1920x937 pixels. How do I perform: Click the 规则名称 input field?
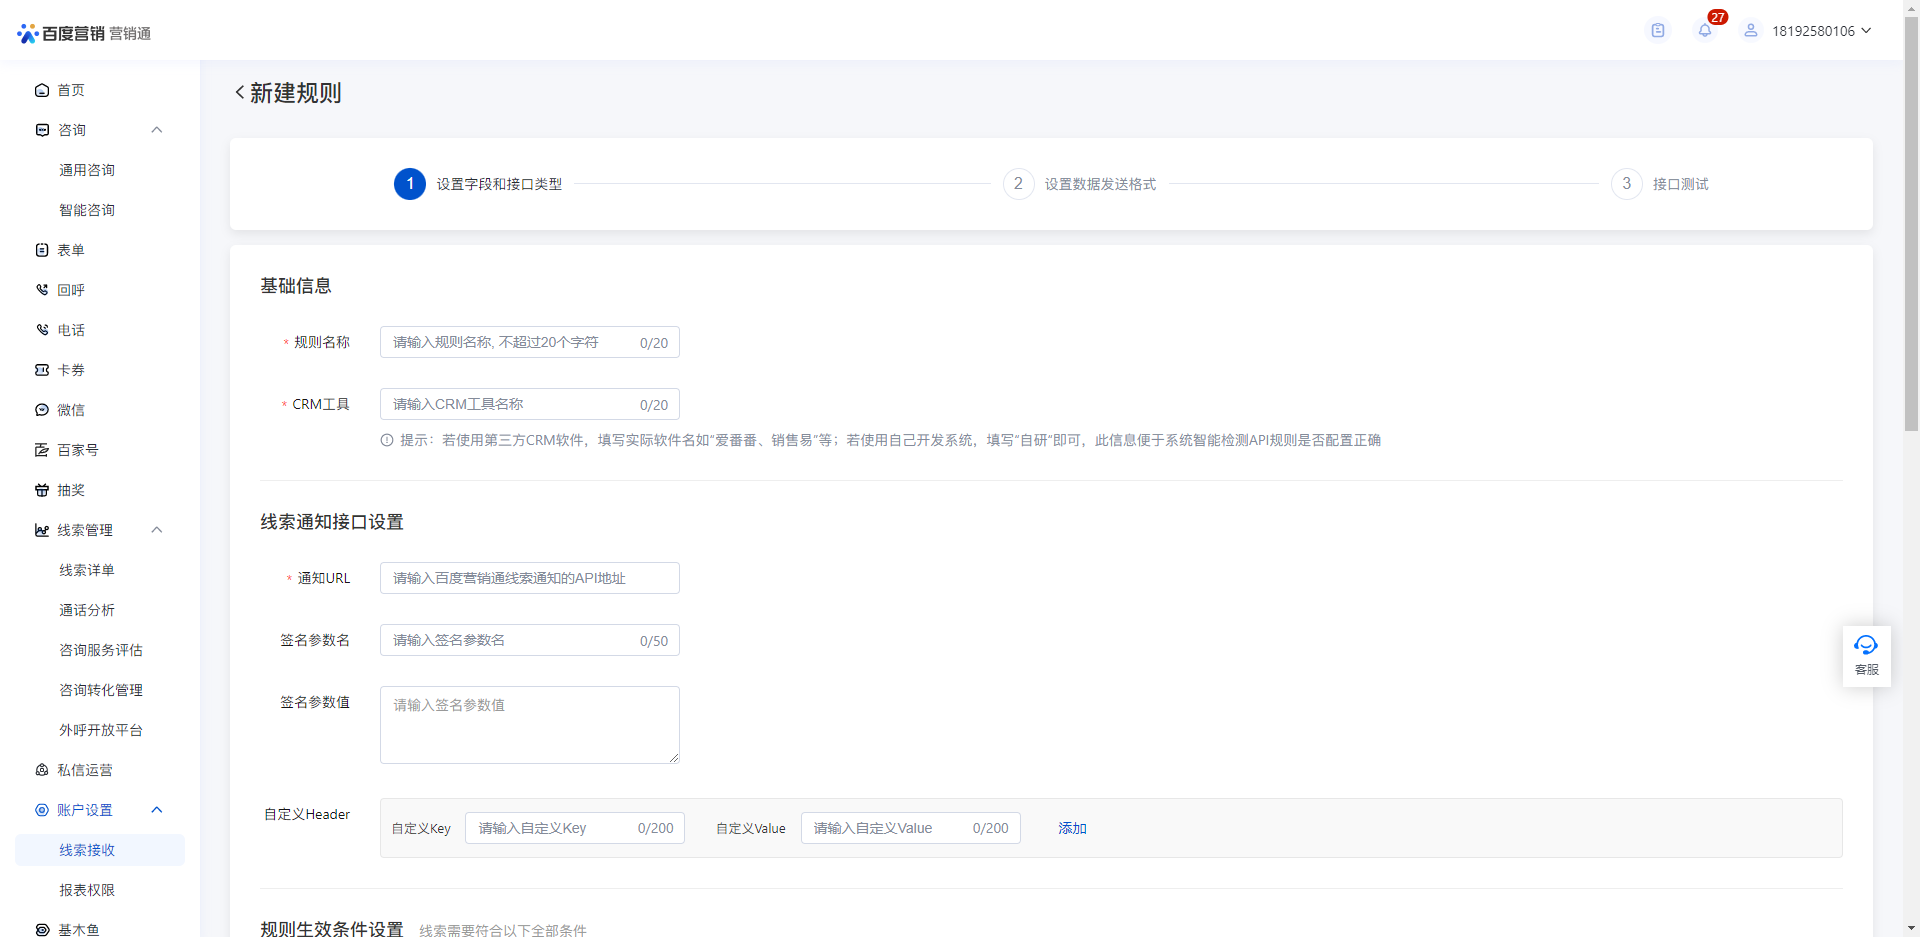pos(510,343)
